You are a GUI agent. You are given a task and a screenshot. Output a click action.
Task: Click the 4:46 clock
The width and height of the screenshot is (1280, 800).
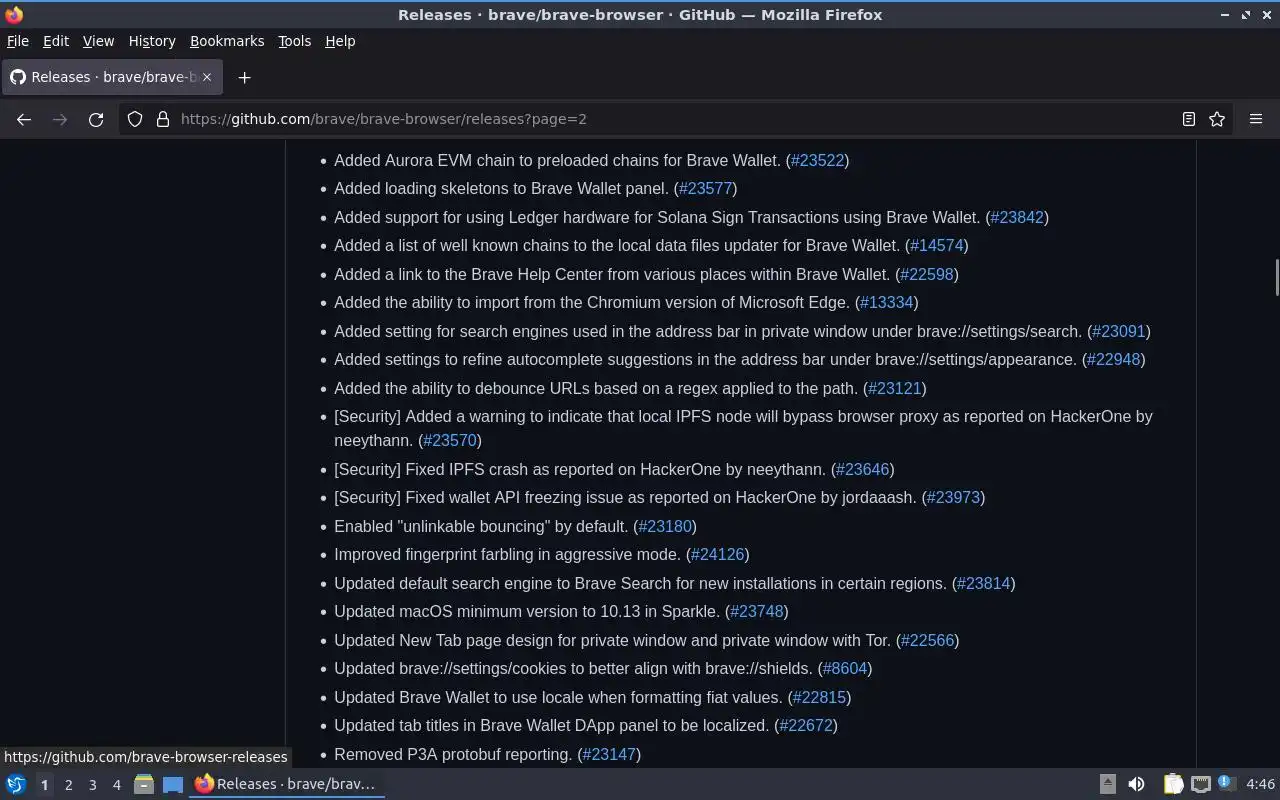click(1261, 784)
